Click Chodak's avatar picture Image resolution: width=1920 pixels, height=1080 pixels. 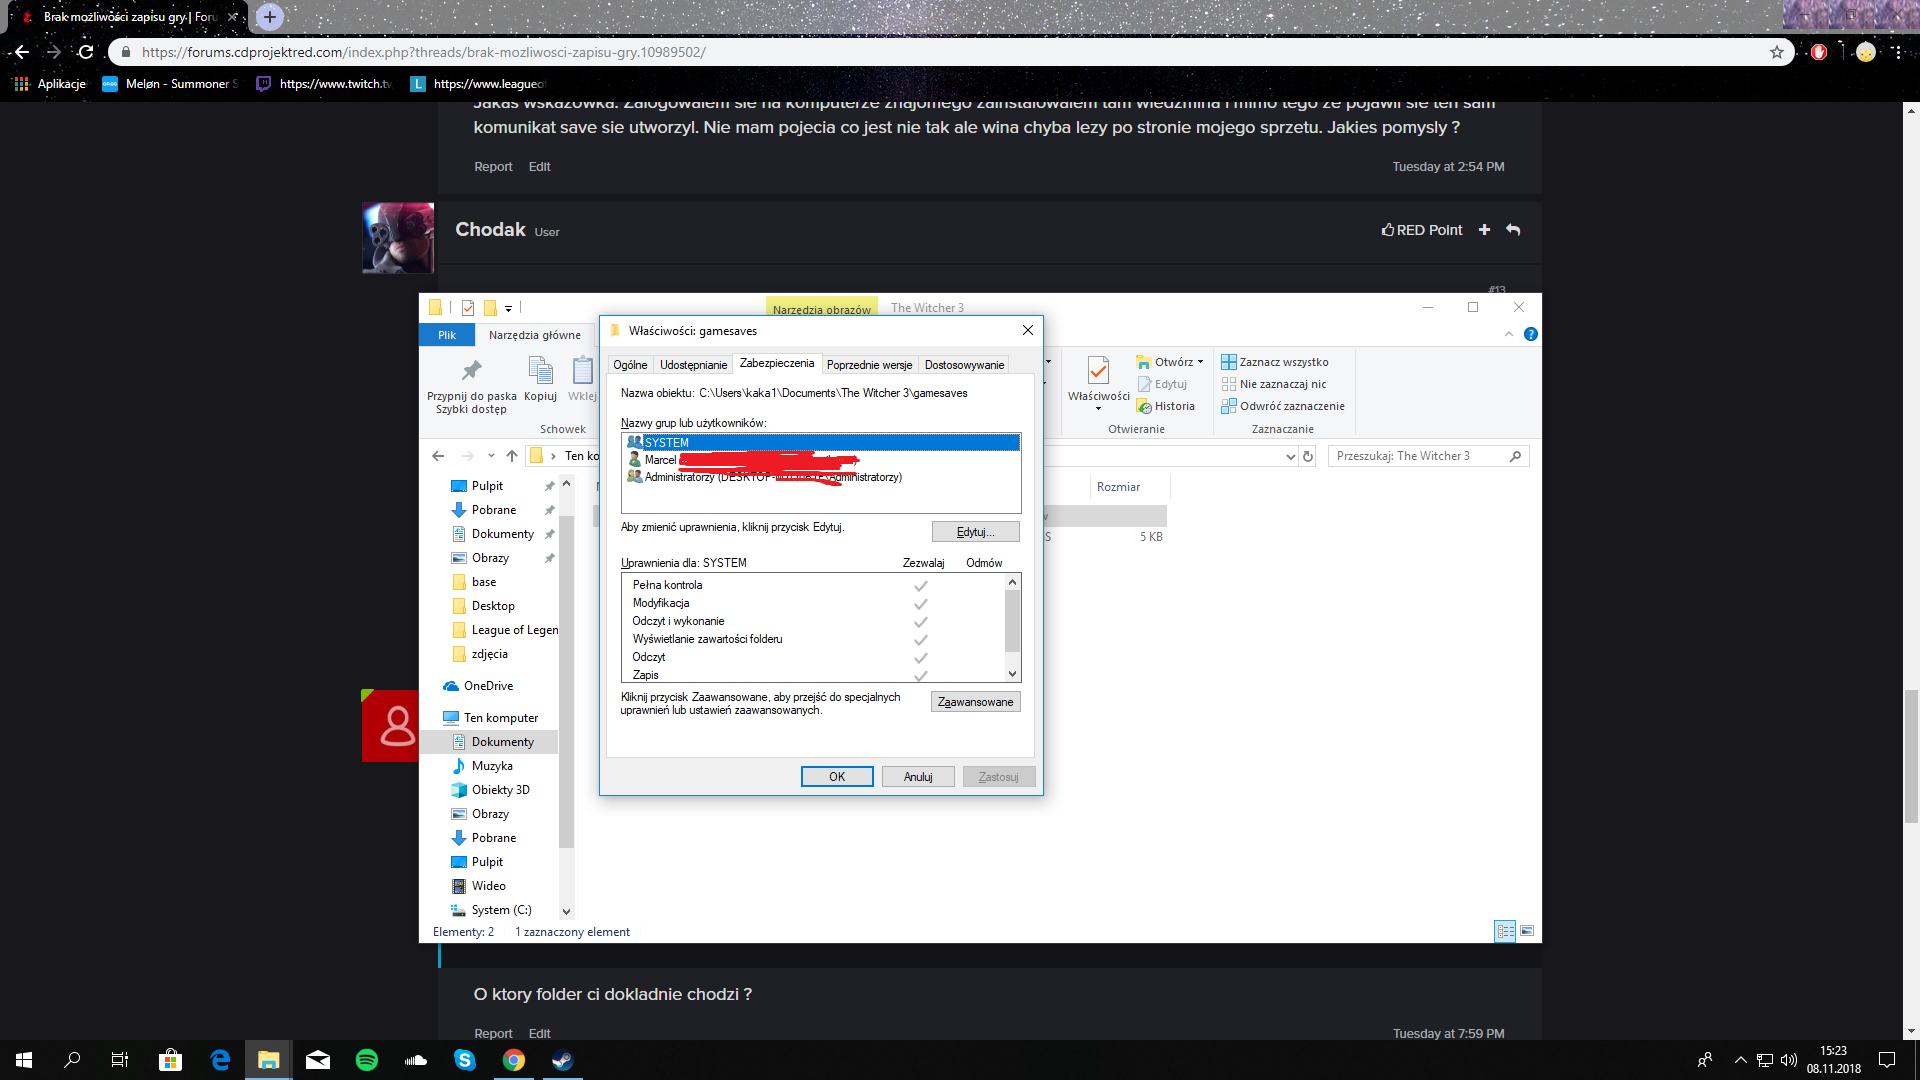point(398,238)
